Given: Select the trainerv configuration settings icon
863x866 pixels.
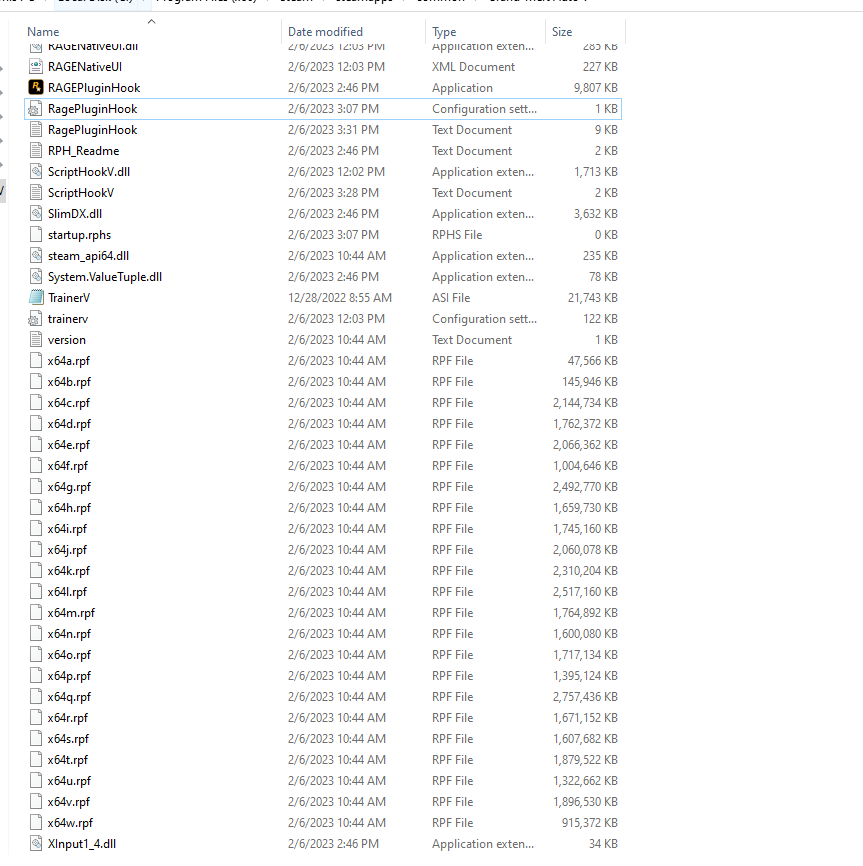Looking at the screenshot, I should click(x=35, y=319).
